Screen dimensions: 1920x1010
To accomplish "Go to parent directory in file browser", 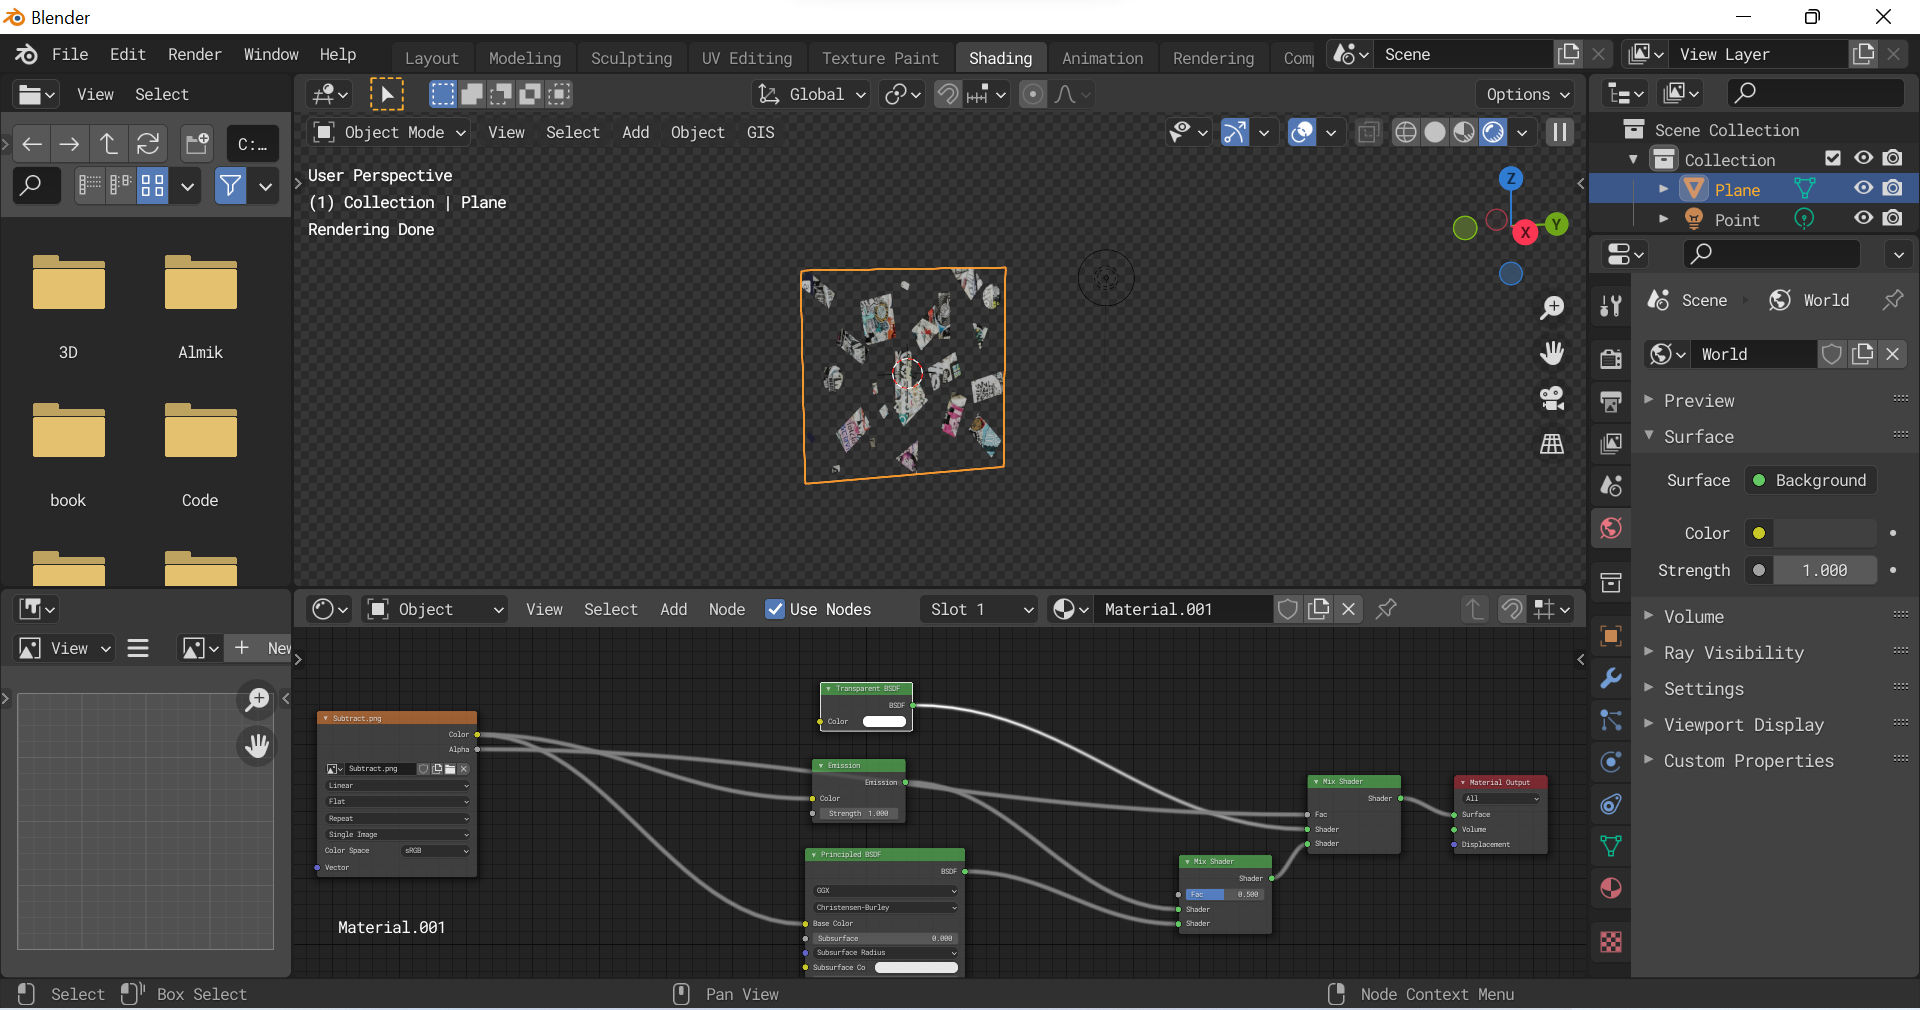I will 109,144.
